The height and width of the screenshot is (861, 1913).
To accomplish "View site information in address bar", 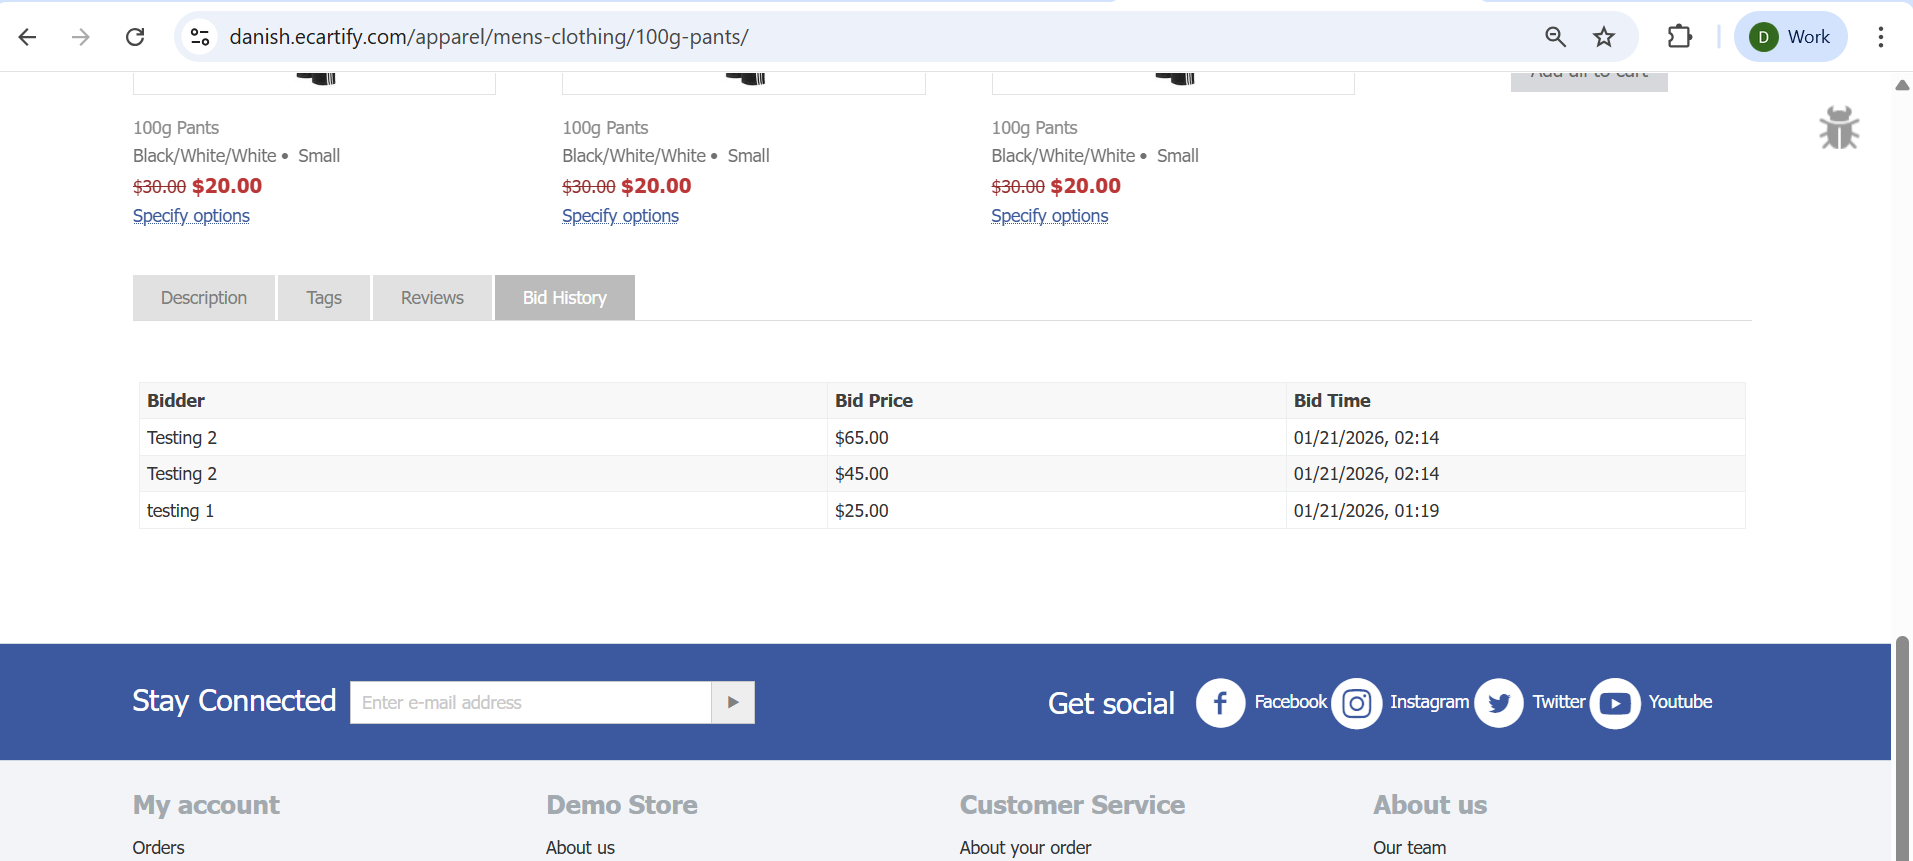I will coord(200,37).
